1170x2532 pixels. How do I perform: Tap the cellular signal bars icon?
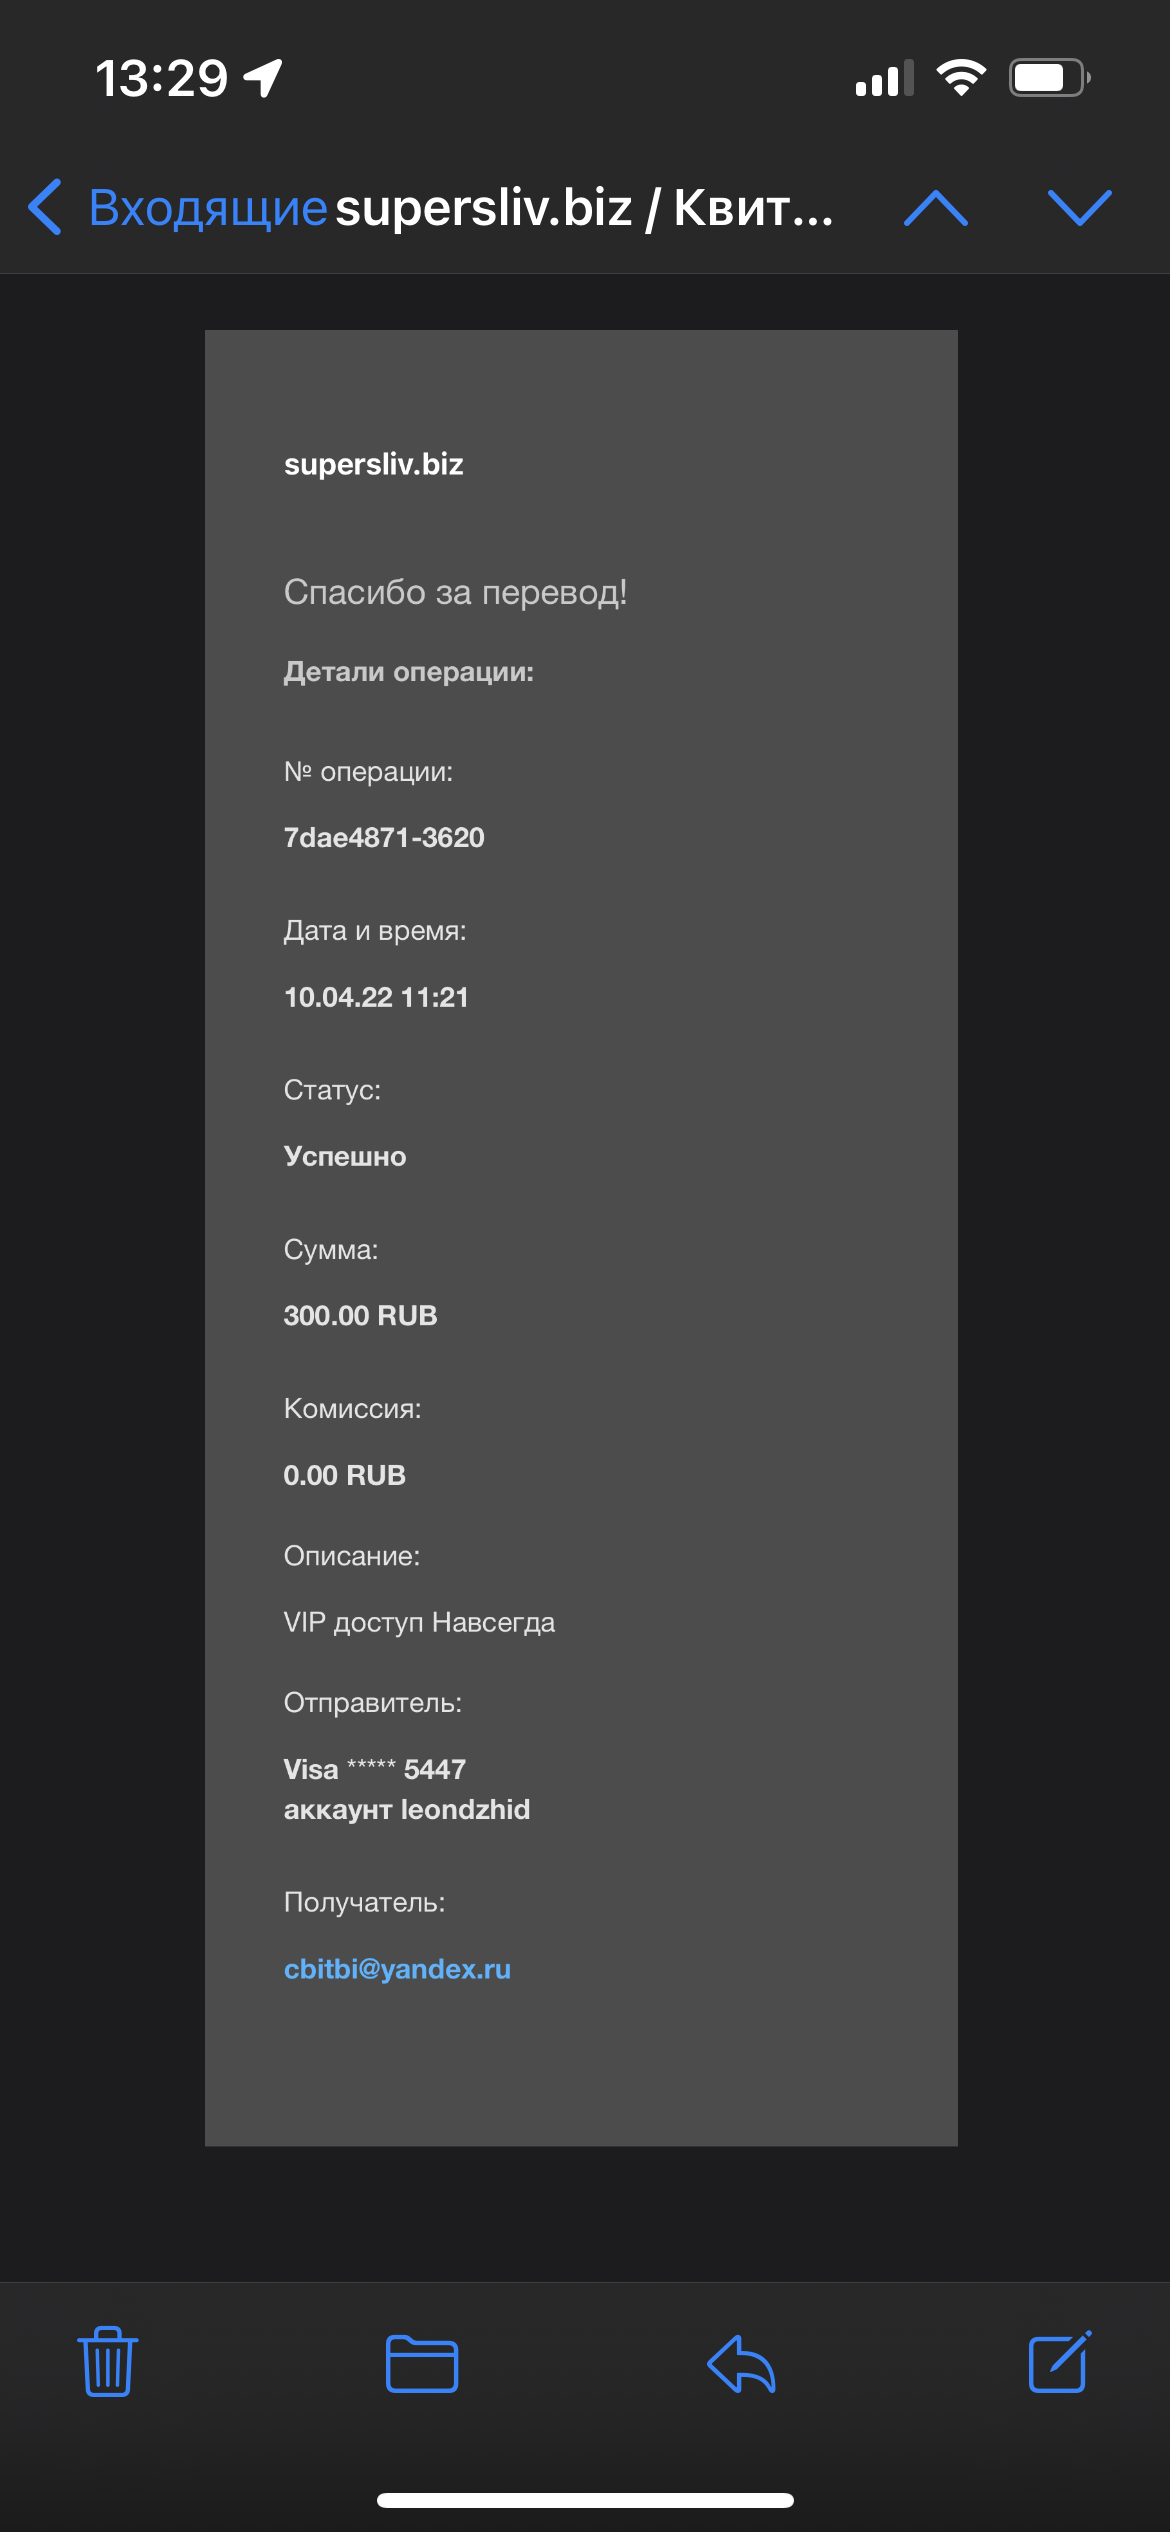pos(885,78)
